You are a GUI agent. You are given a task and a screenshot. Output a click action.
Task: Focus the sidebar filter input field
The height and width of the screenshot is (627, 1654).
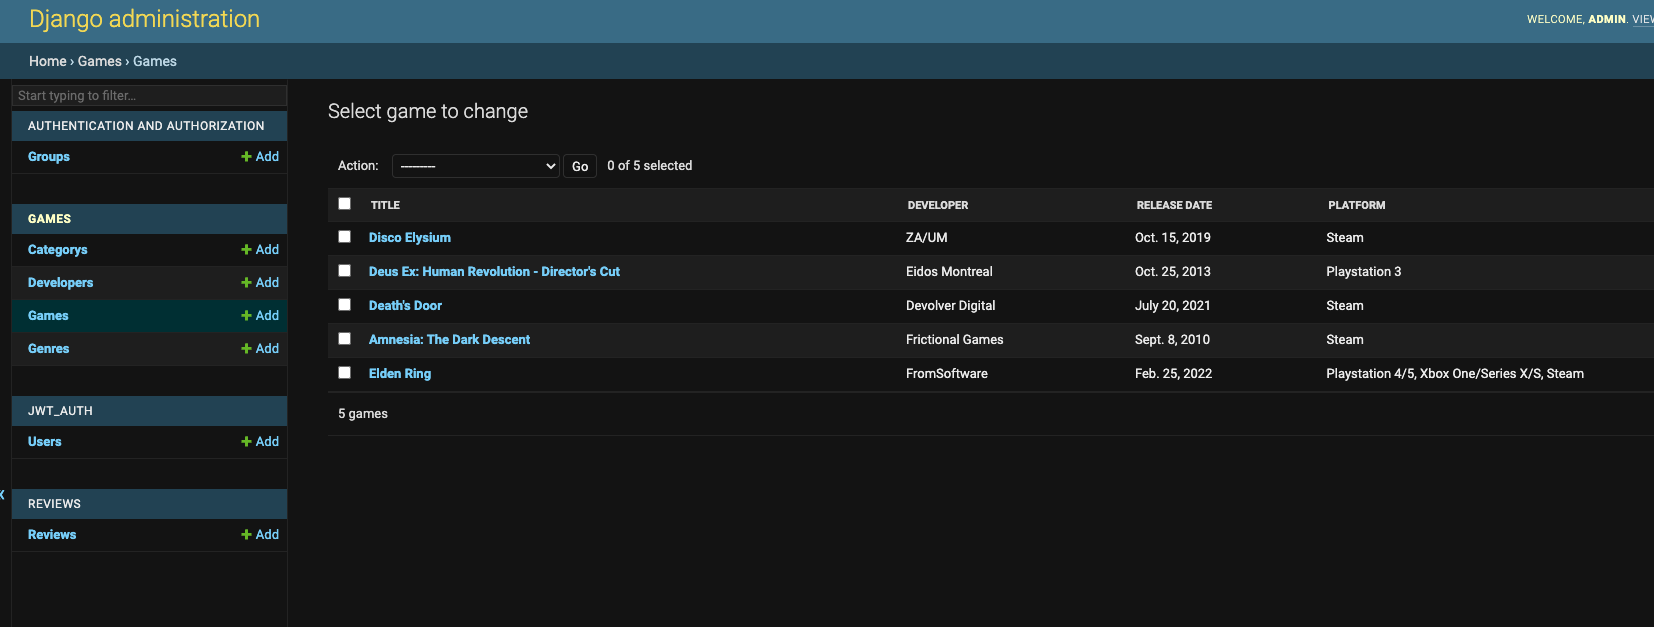click(x=149, y=96)
